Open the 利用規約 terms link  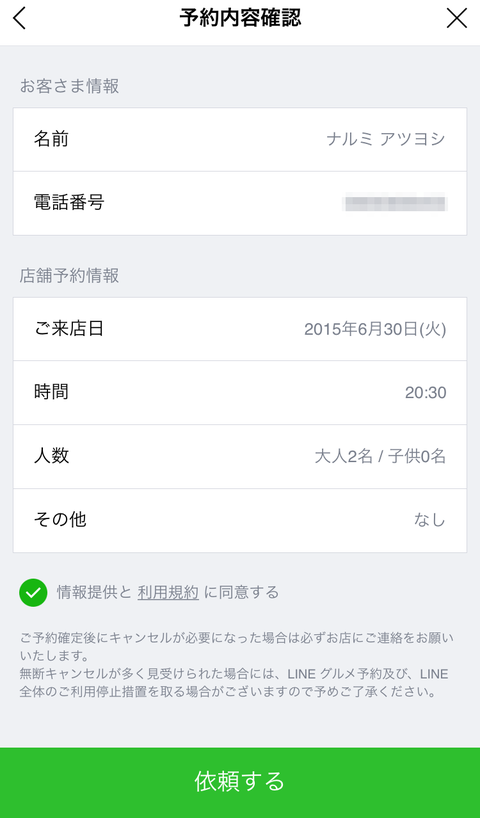pos(168,592)
